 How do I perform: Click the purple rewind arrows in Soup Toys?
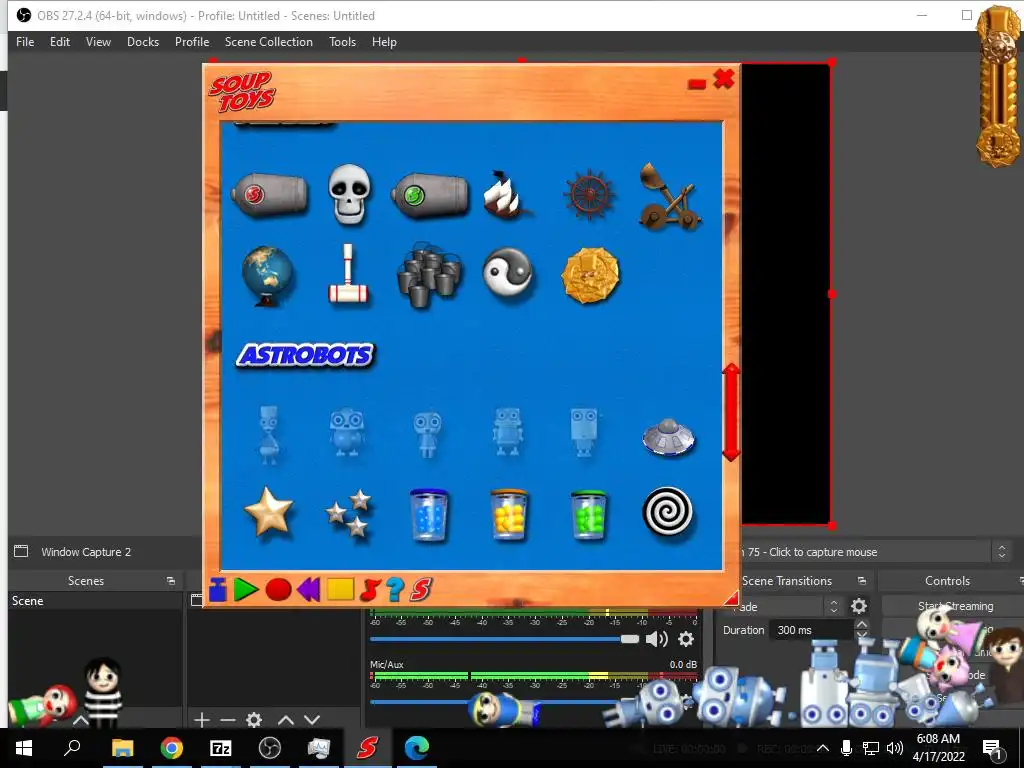pos(308,590)
